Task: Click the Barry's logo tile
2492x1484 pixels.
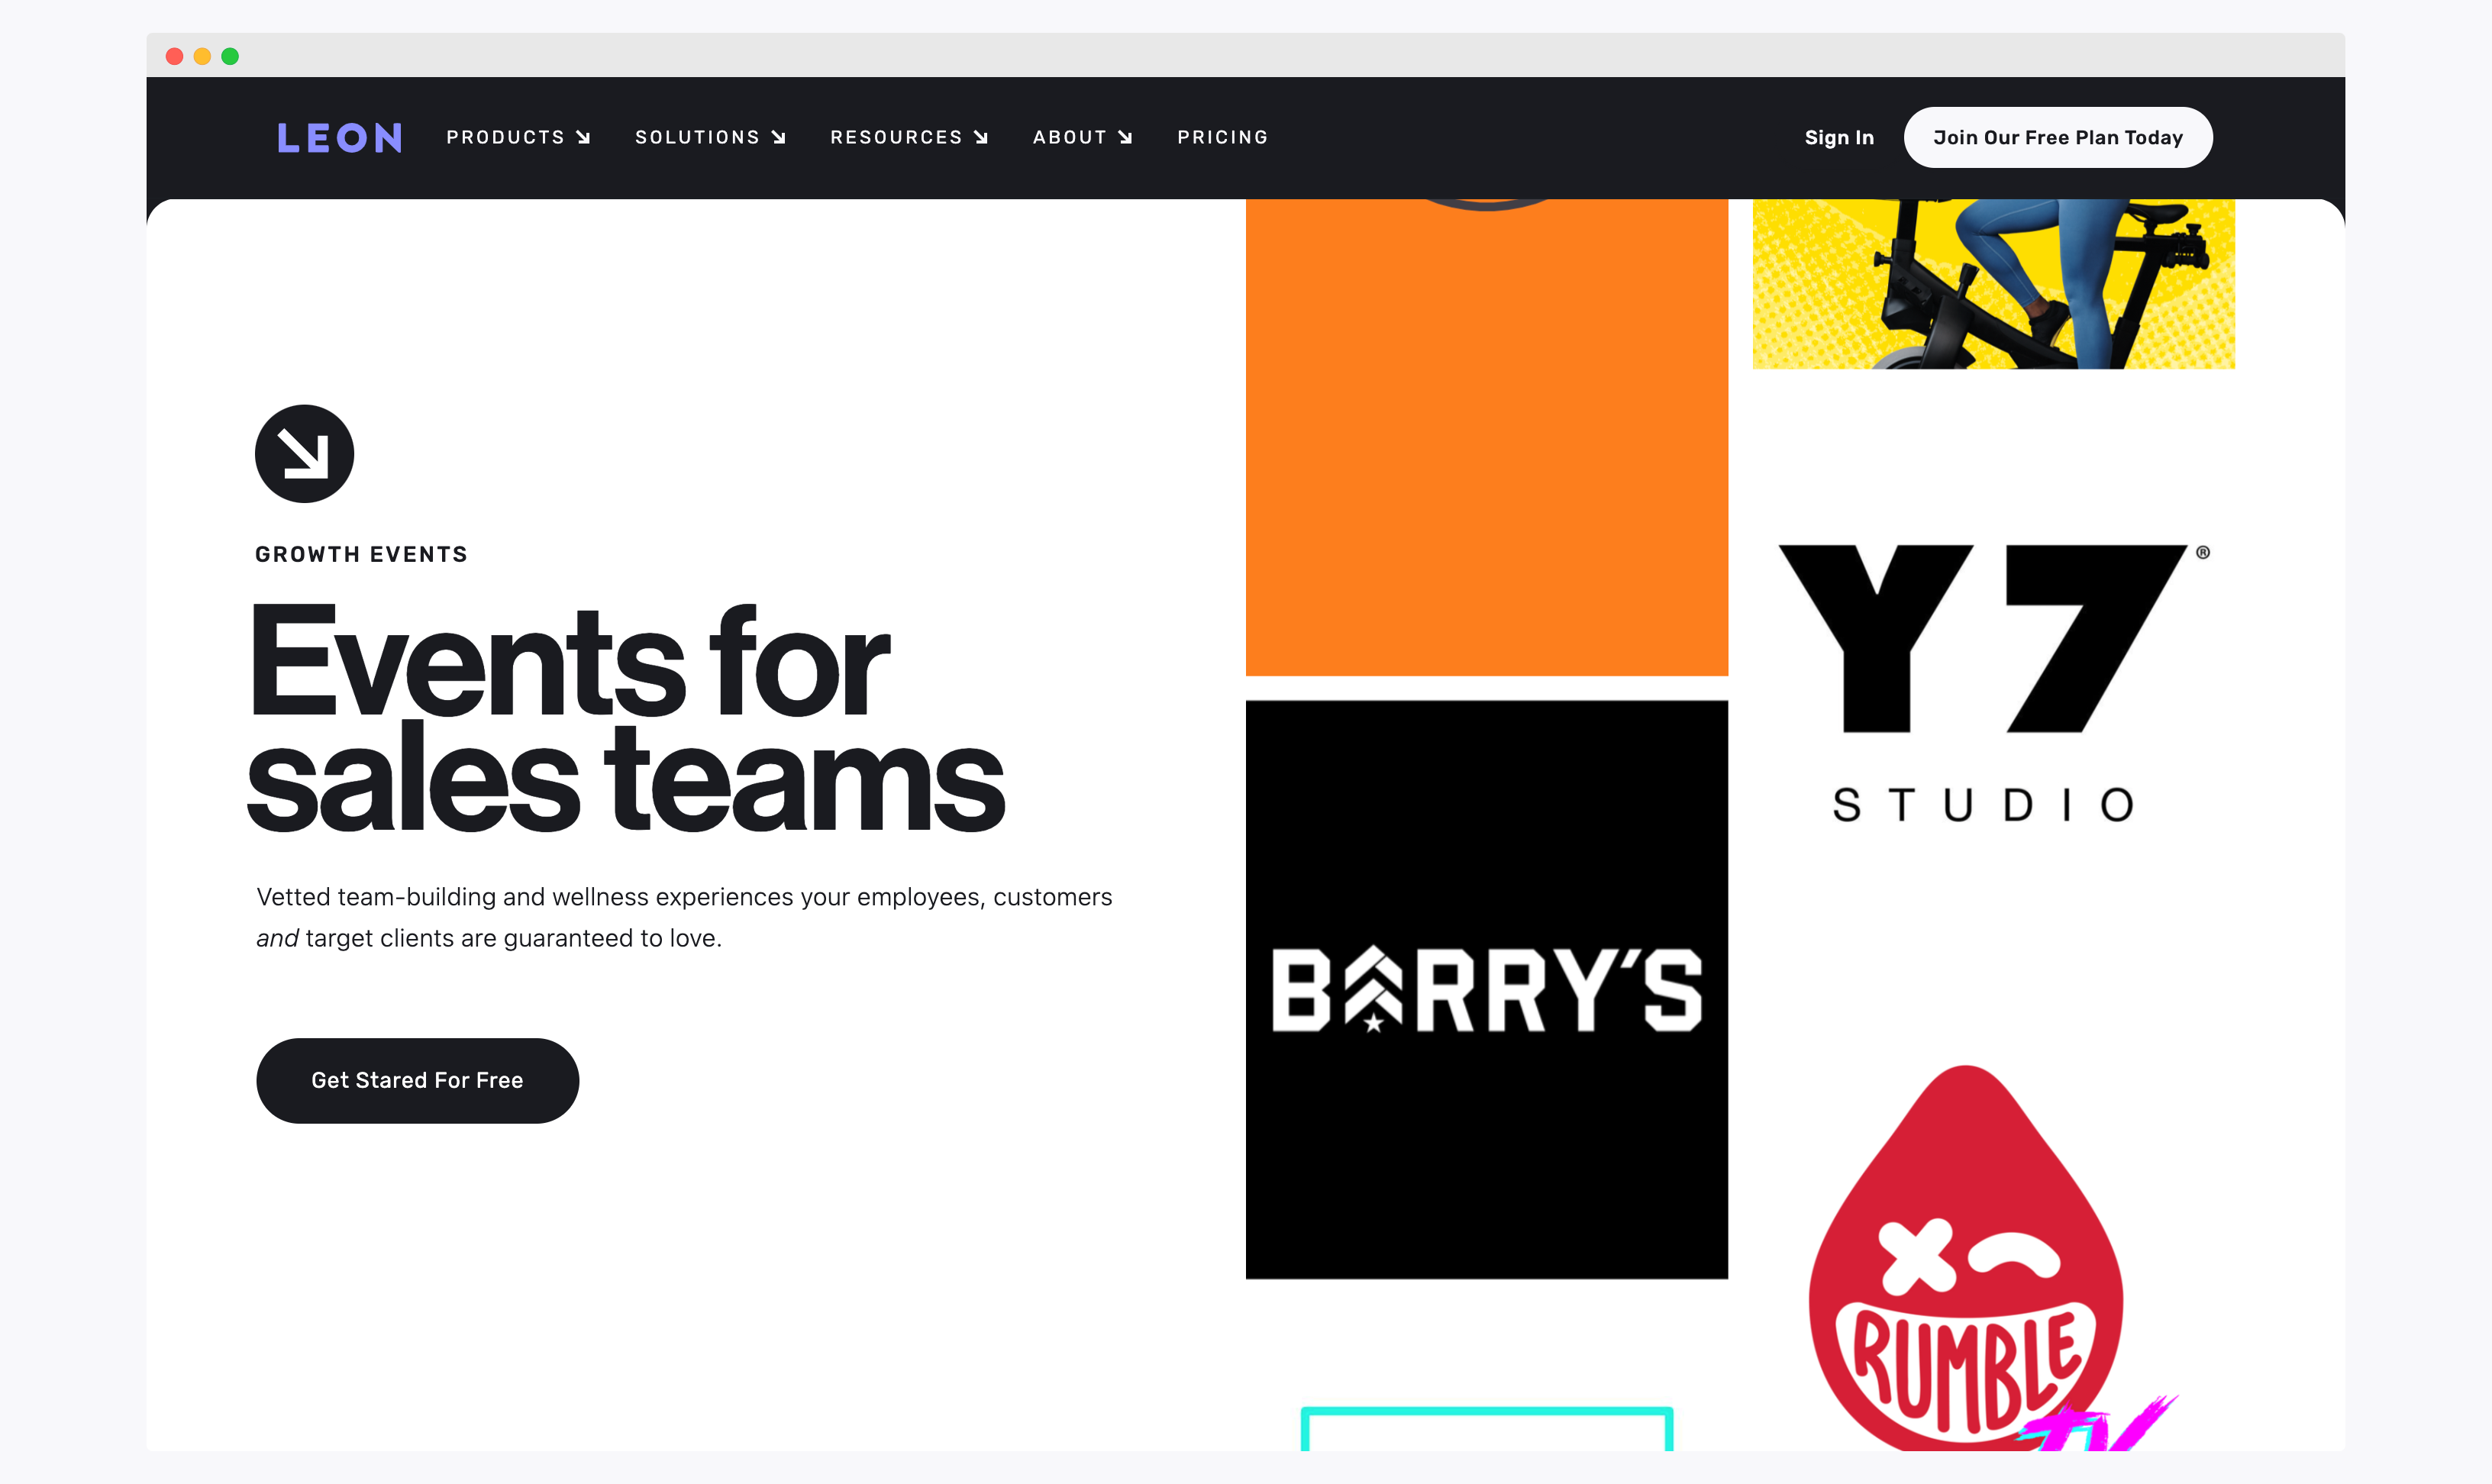Action: coord(1486,989)
